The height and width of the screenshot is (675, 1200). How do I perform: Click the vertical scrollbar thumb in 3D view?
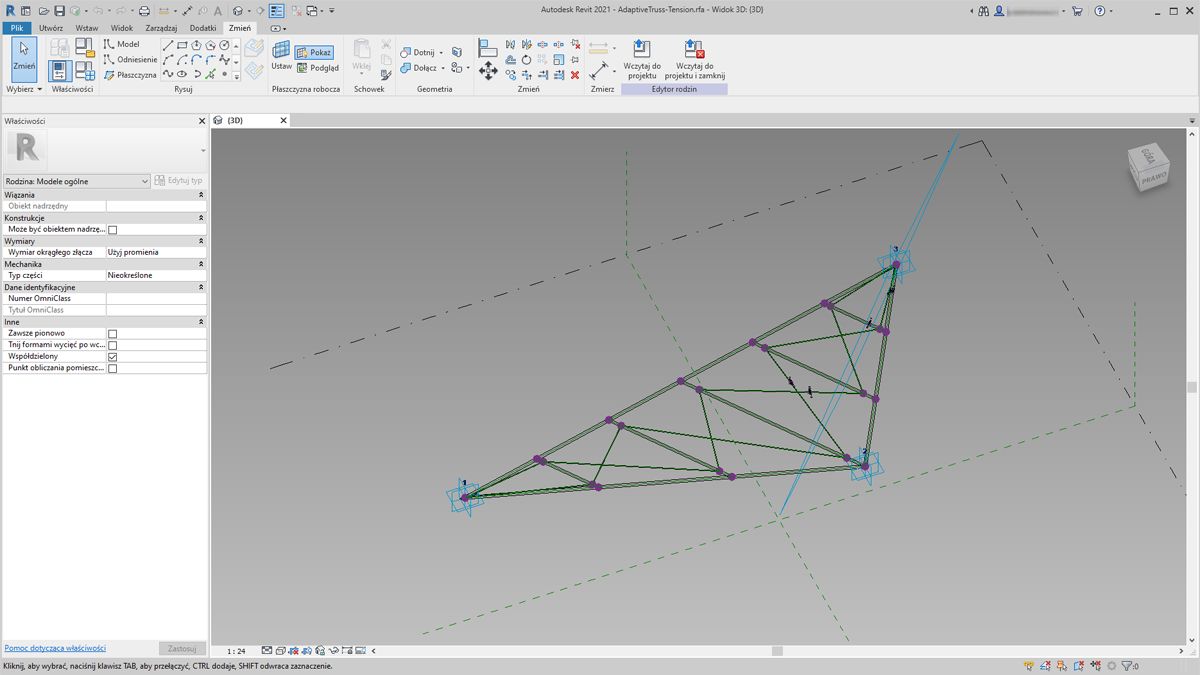tap(1191, 387)
